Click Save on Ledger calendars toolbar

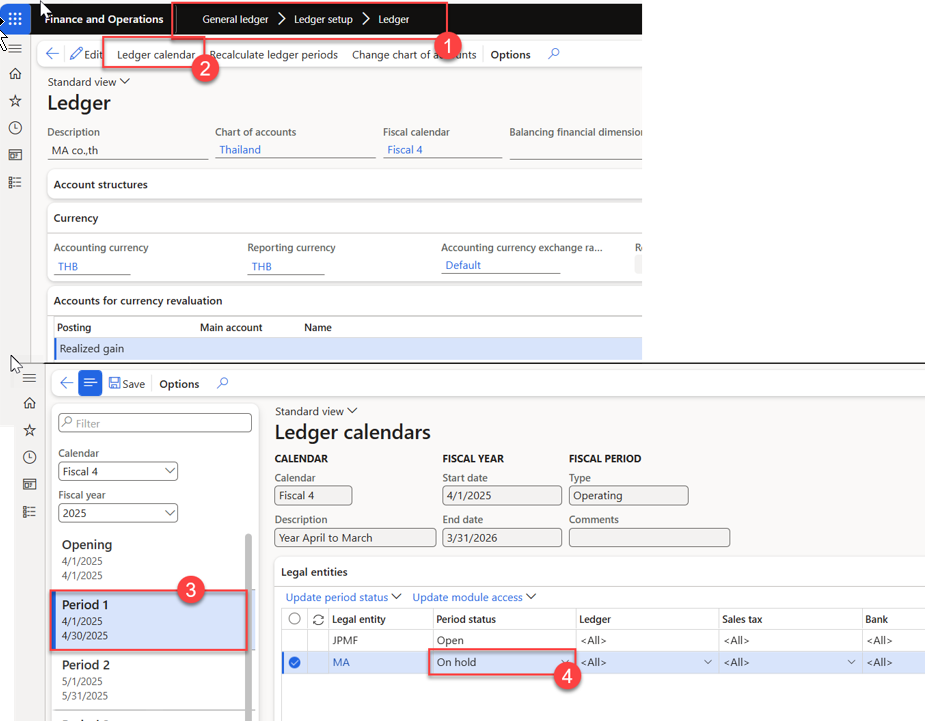pos(127,384)
